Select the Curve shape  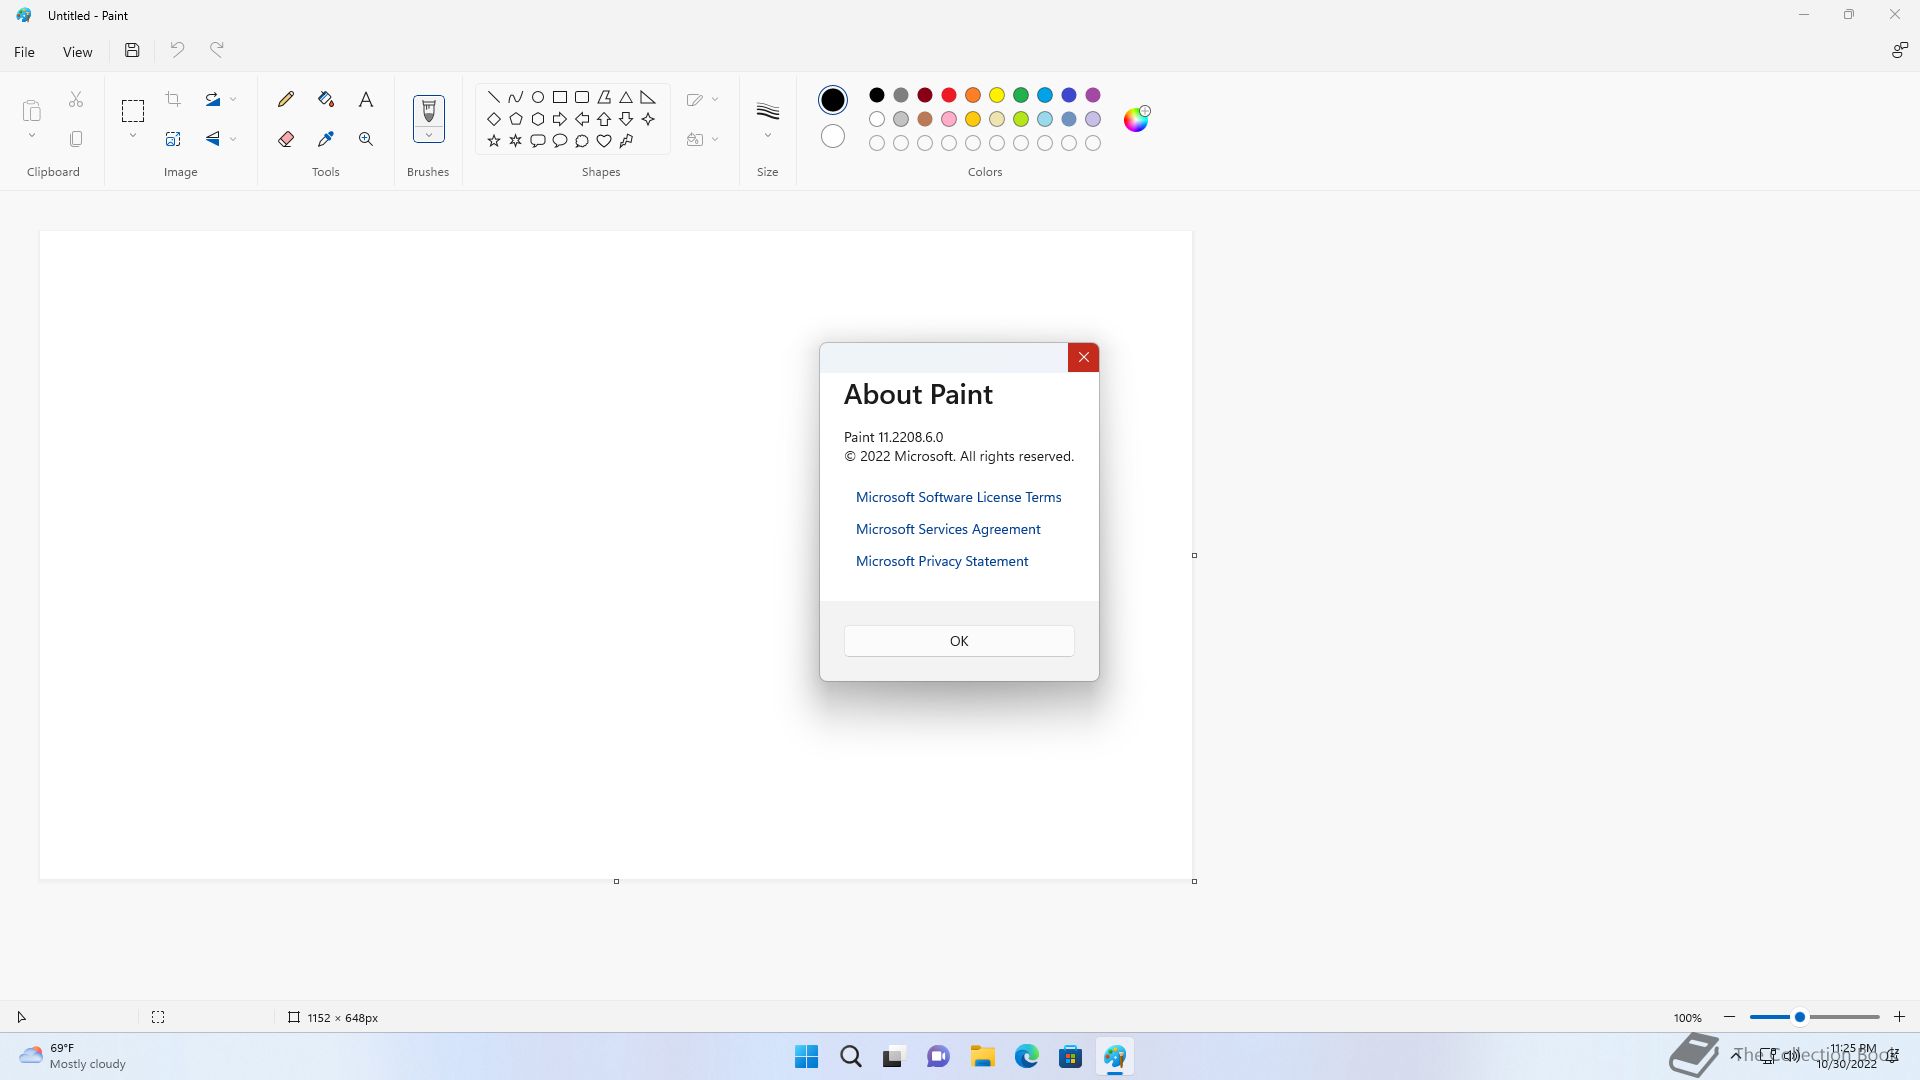tap(516, 97)
